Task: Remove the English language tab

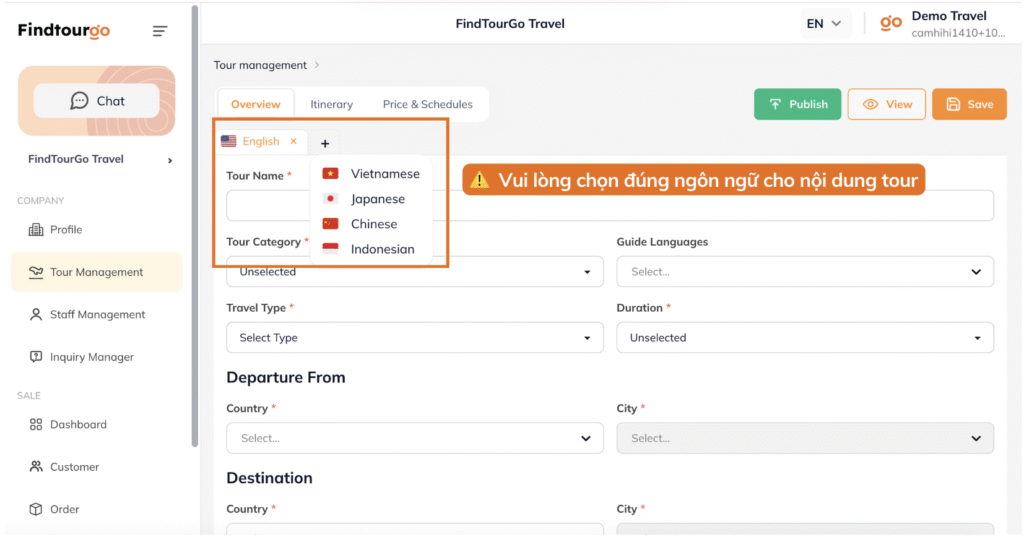Action: point(293,141)
